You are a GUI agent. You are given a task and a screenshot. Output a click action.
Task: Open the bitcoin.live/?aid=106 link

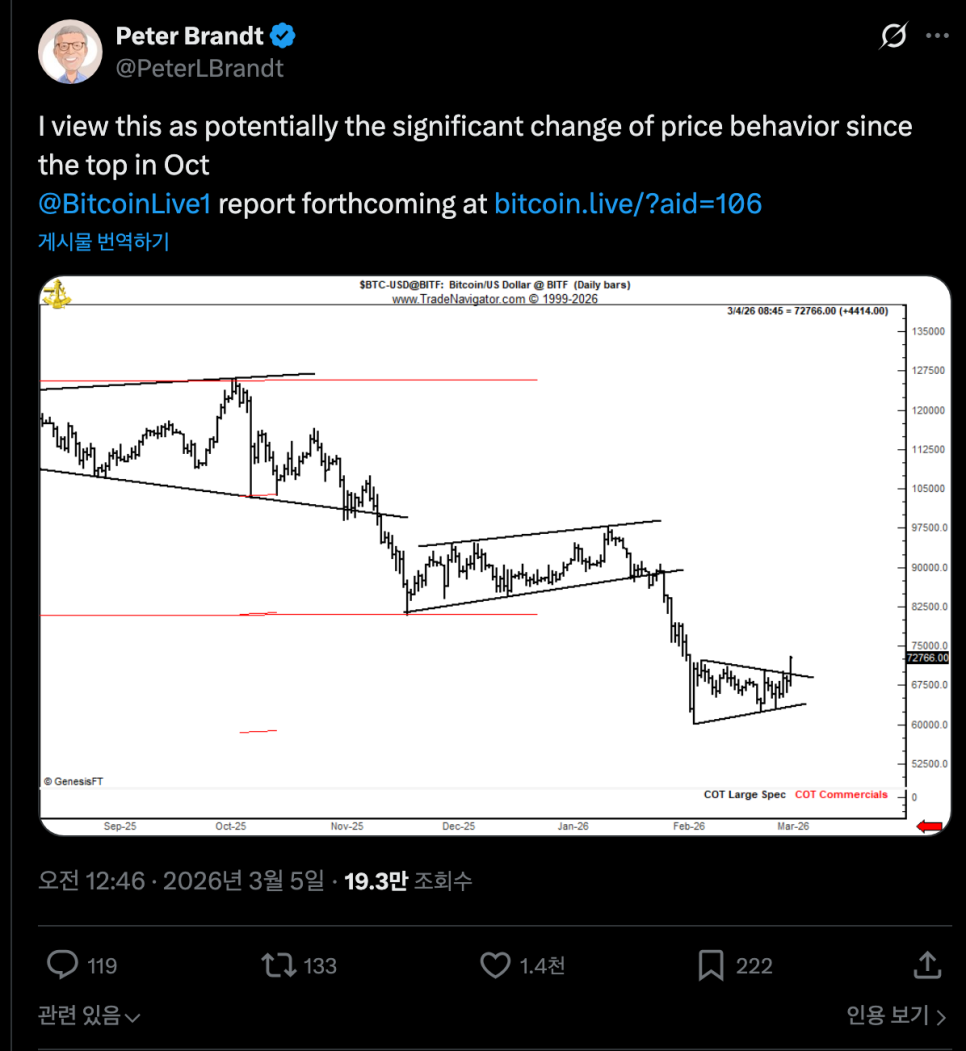coord(628,204)
